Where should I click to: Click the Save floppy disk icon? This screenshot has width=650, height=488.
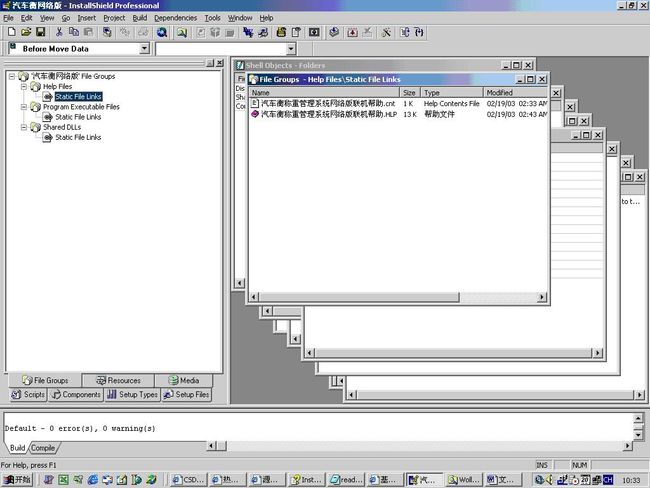point(40,32)
